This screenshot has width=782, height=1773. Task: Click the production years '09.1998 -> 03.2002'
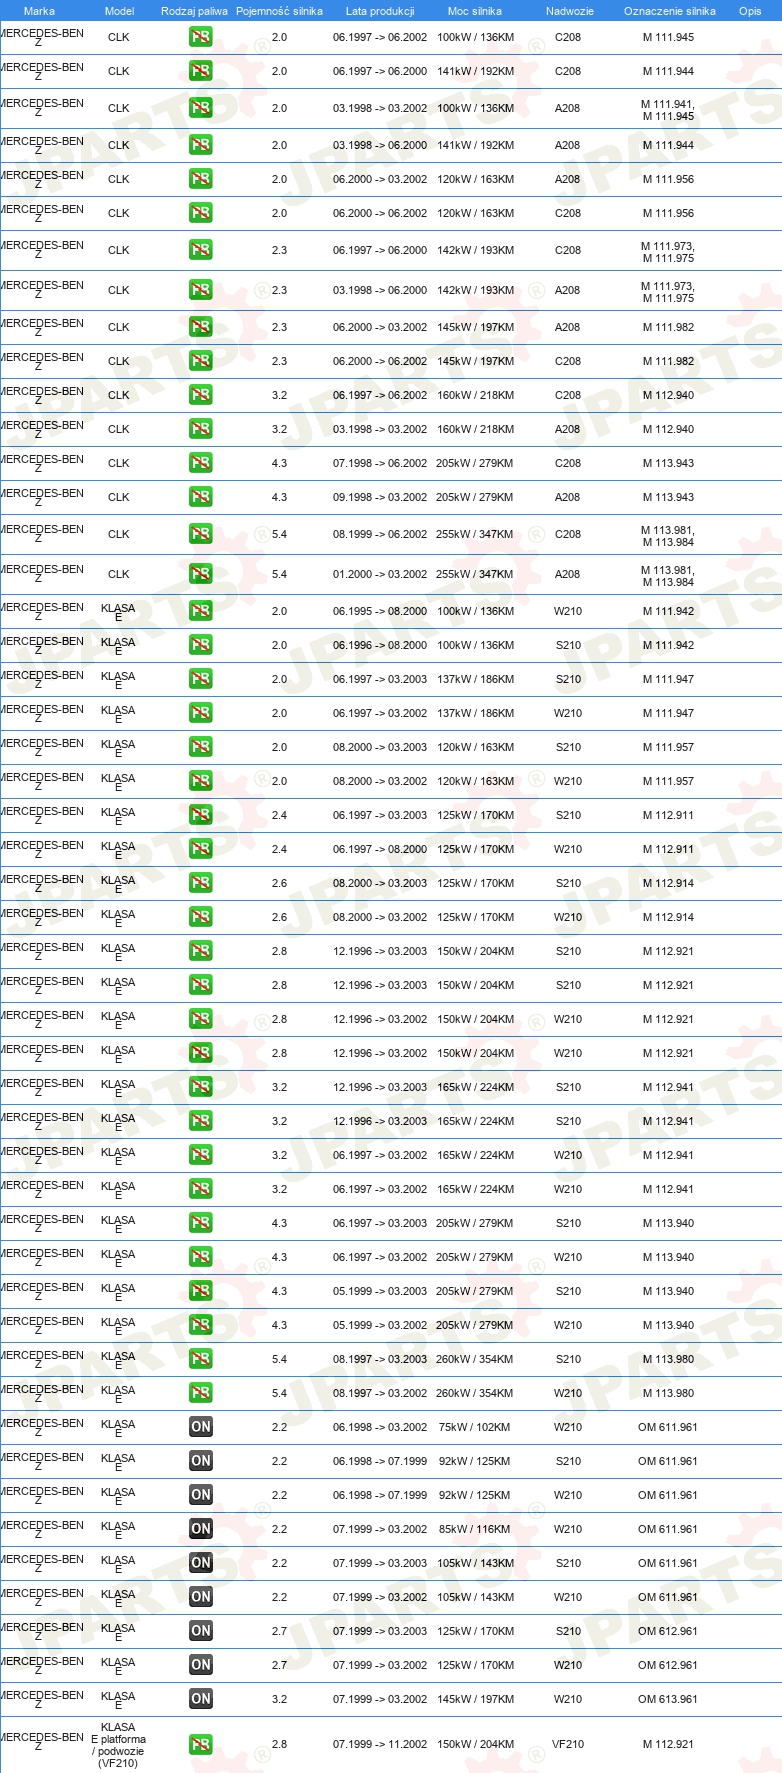point(380,497)
